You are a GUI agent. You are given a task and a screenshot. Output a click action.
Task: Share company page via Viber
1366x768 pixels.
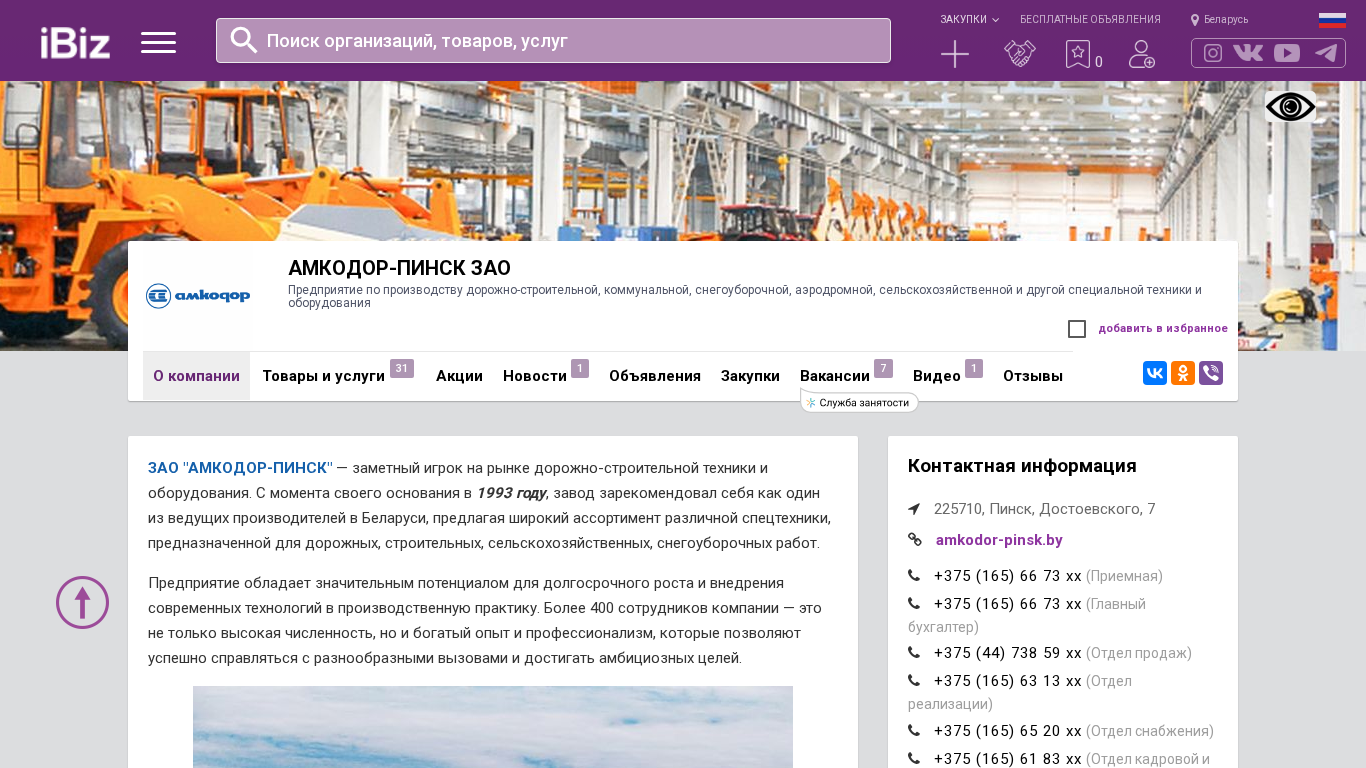(1211, 373)
